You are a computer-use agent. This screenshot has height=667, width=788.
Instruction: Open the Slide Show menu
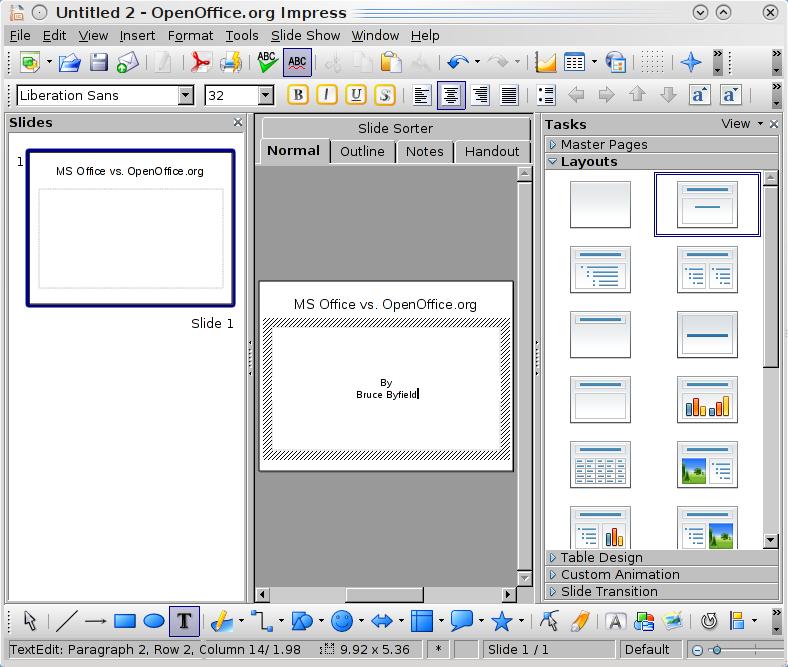point(305,35)
